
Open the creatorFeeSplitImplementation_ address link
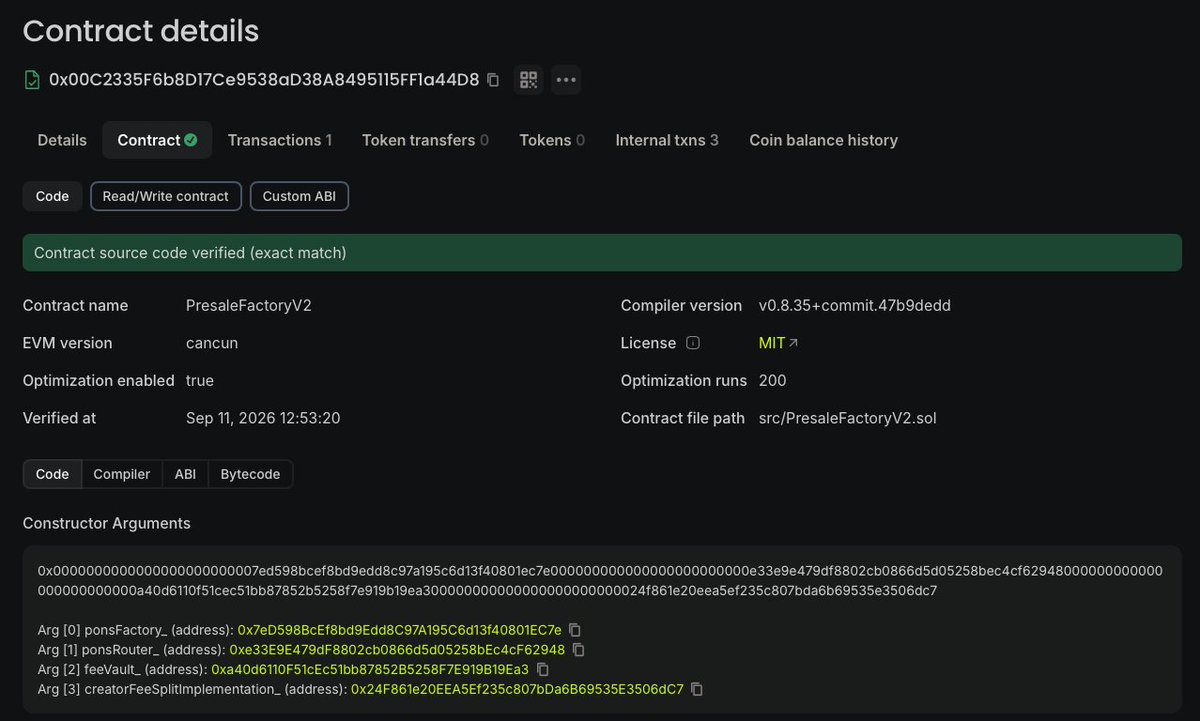(517, 689)
